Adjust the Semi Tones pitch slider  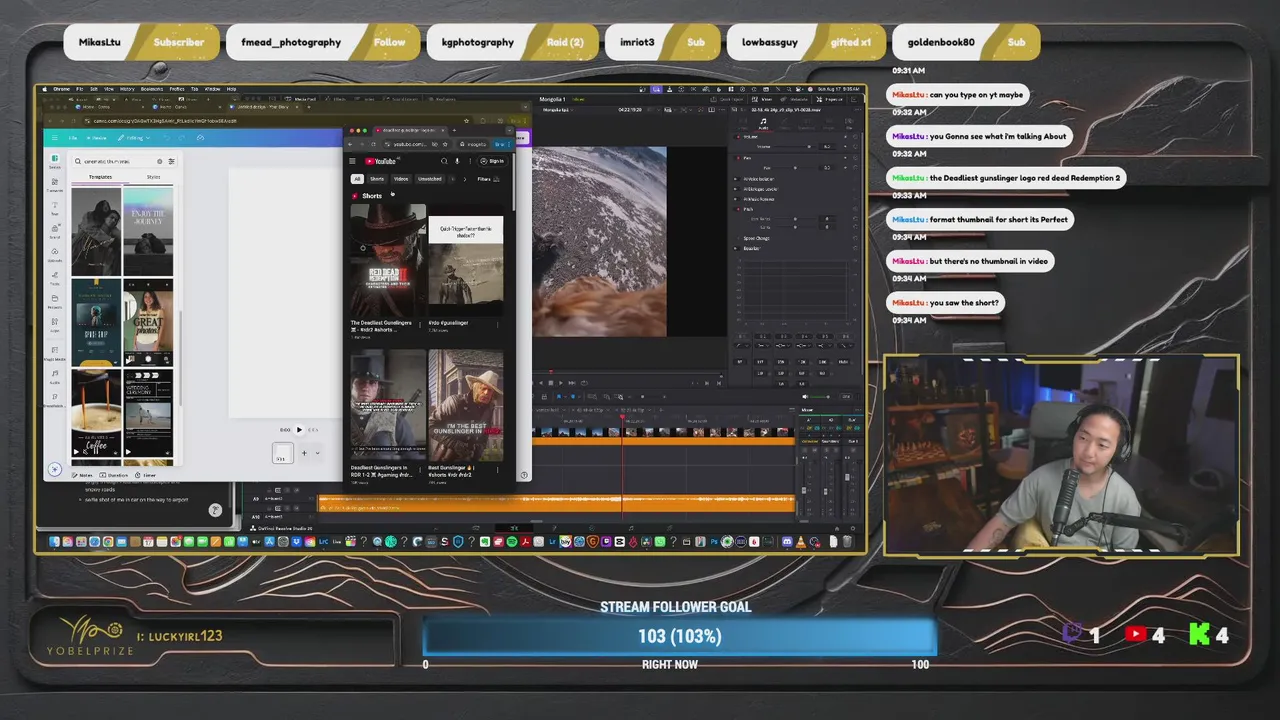pos(795,219)
